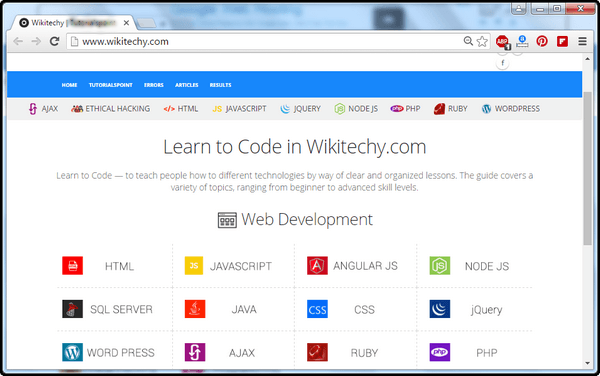Go to AJAX in the gray category bar
600x376 pixels.
43,109
